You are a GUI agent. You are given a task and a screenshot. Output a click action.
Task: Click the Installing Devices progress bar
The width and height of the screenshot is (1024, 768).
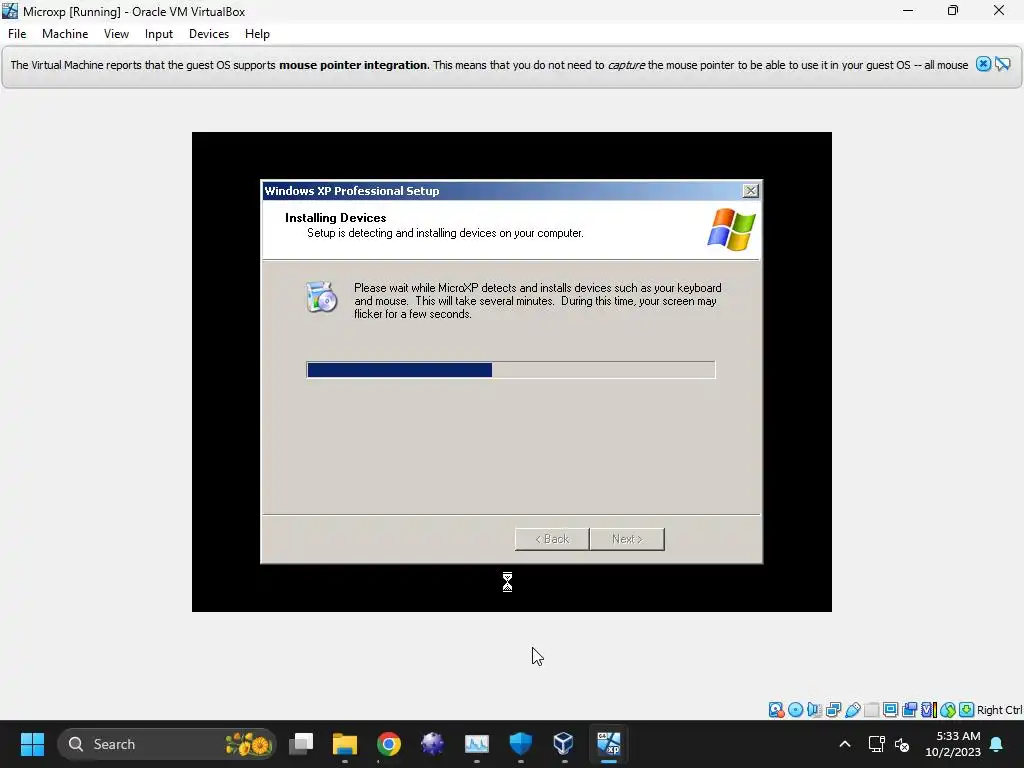(511, 370)
